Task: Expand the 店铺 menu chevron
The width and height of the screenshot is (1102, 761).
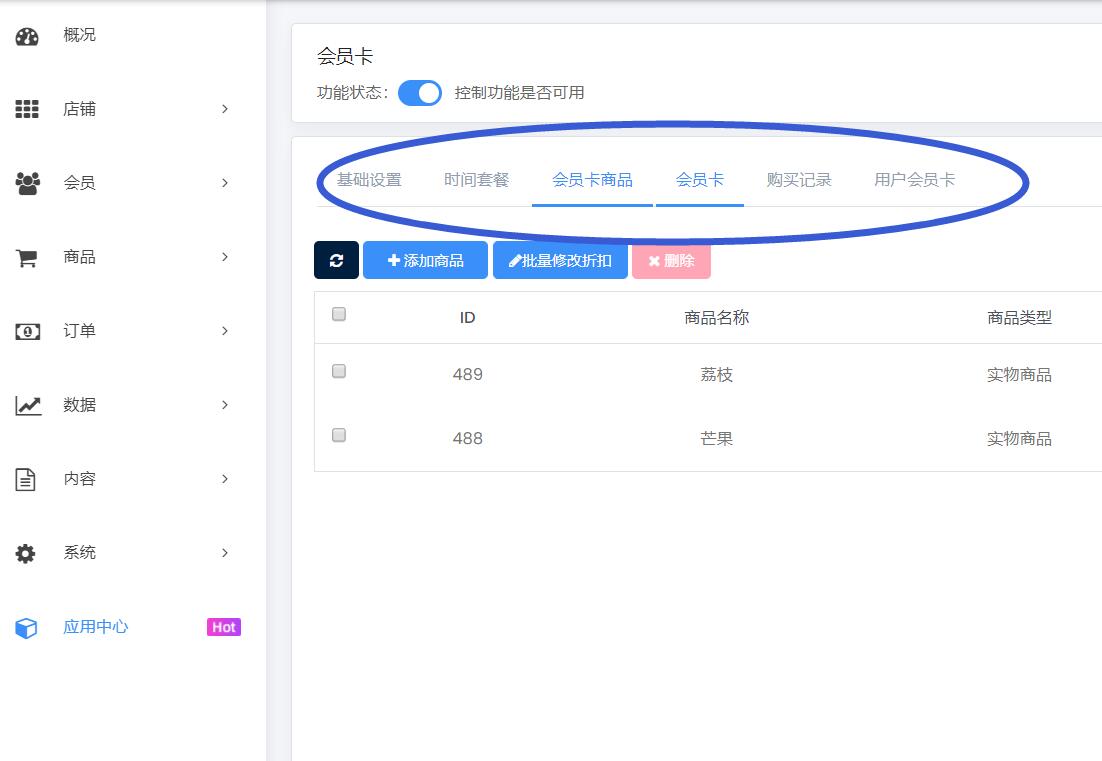Action: tap(225, 109)
